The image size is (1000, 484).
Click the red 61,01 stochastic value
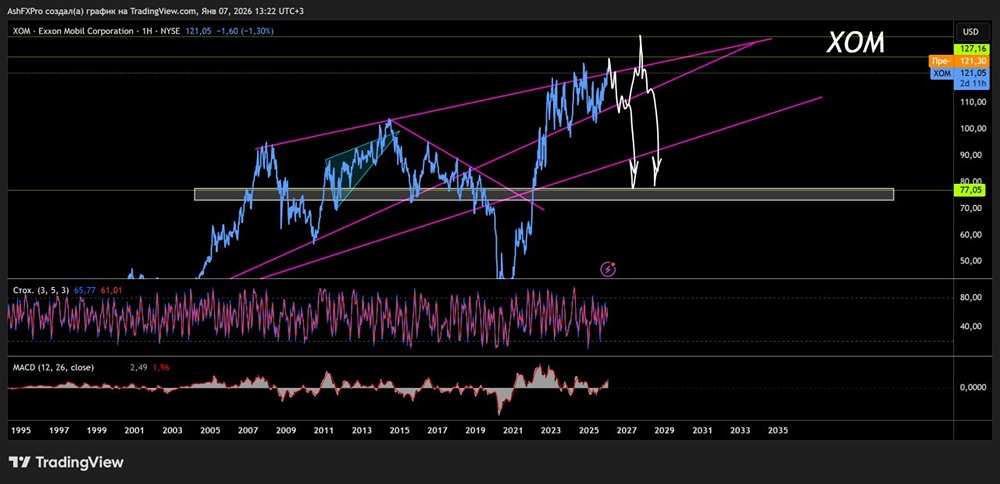(x=110, y=290)
